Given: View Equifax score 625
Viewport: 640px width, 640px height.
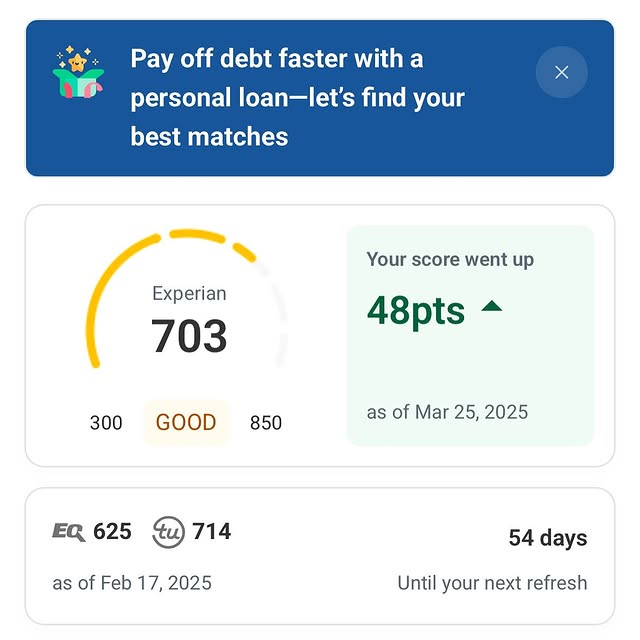Looking at the screenshot, I should [x=112, y=532].
